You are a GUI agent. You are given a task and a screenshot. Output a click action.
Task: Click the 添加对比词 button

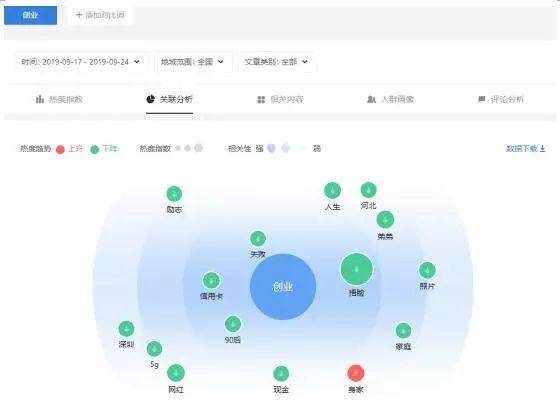pos(100,15)
